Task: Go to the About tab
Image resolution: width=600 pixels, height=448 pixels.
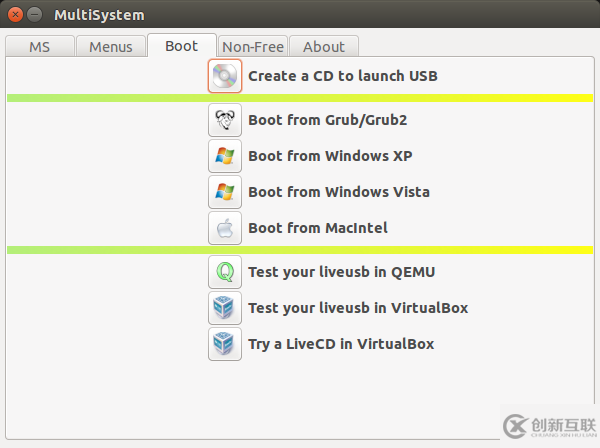Action: (x=324, y=47)
